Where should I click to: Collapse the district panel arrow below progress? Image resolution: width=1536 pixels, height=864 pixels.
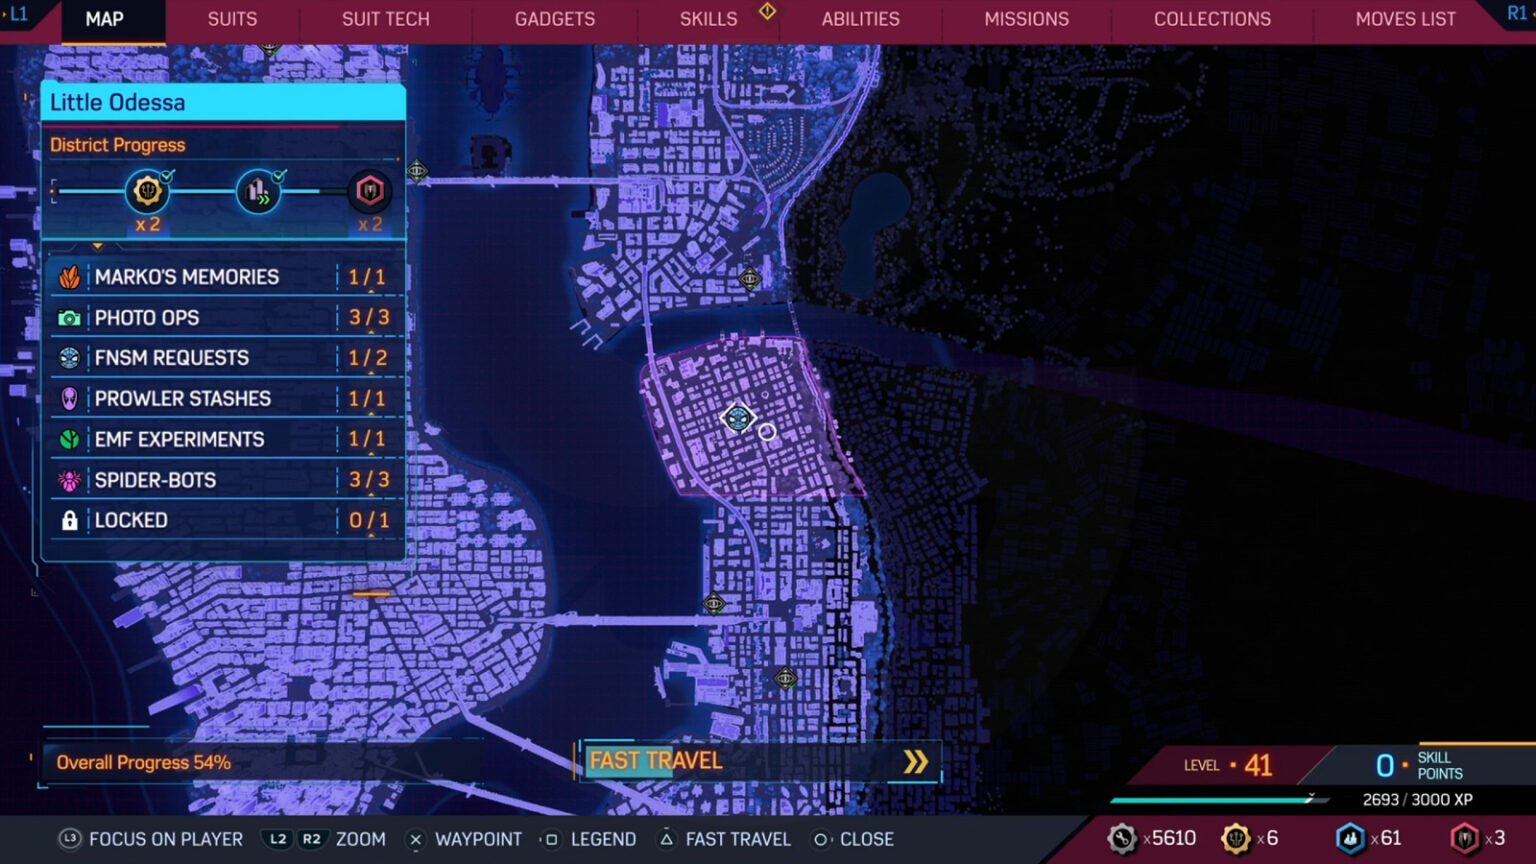[x=97, y=245]
